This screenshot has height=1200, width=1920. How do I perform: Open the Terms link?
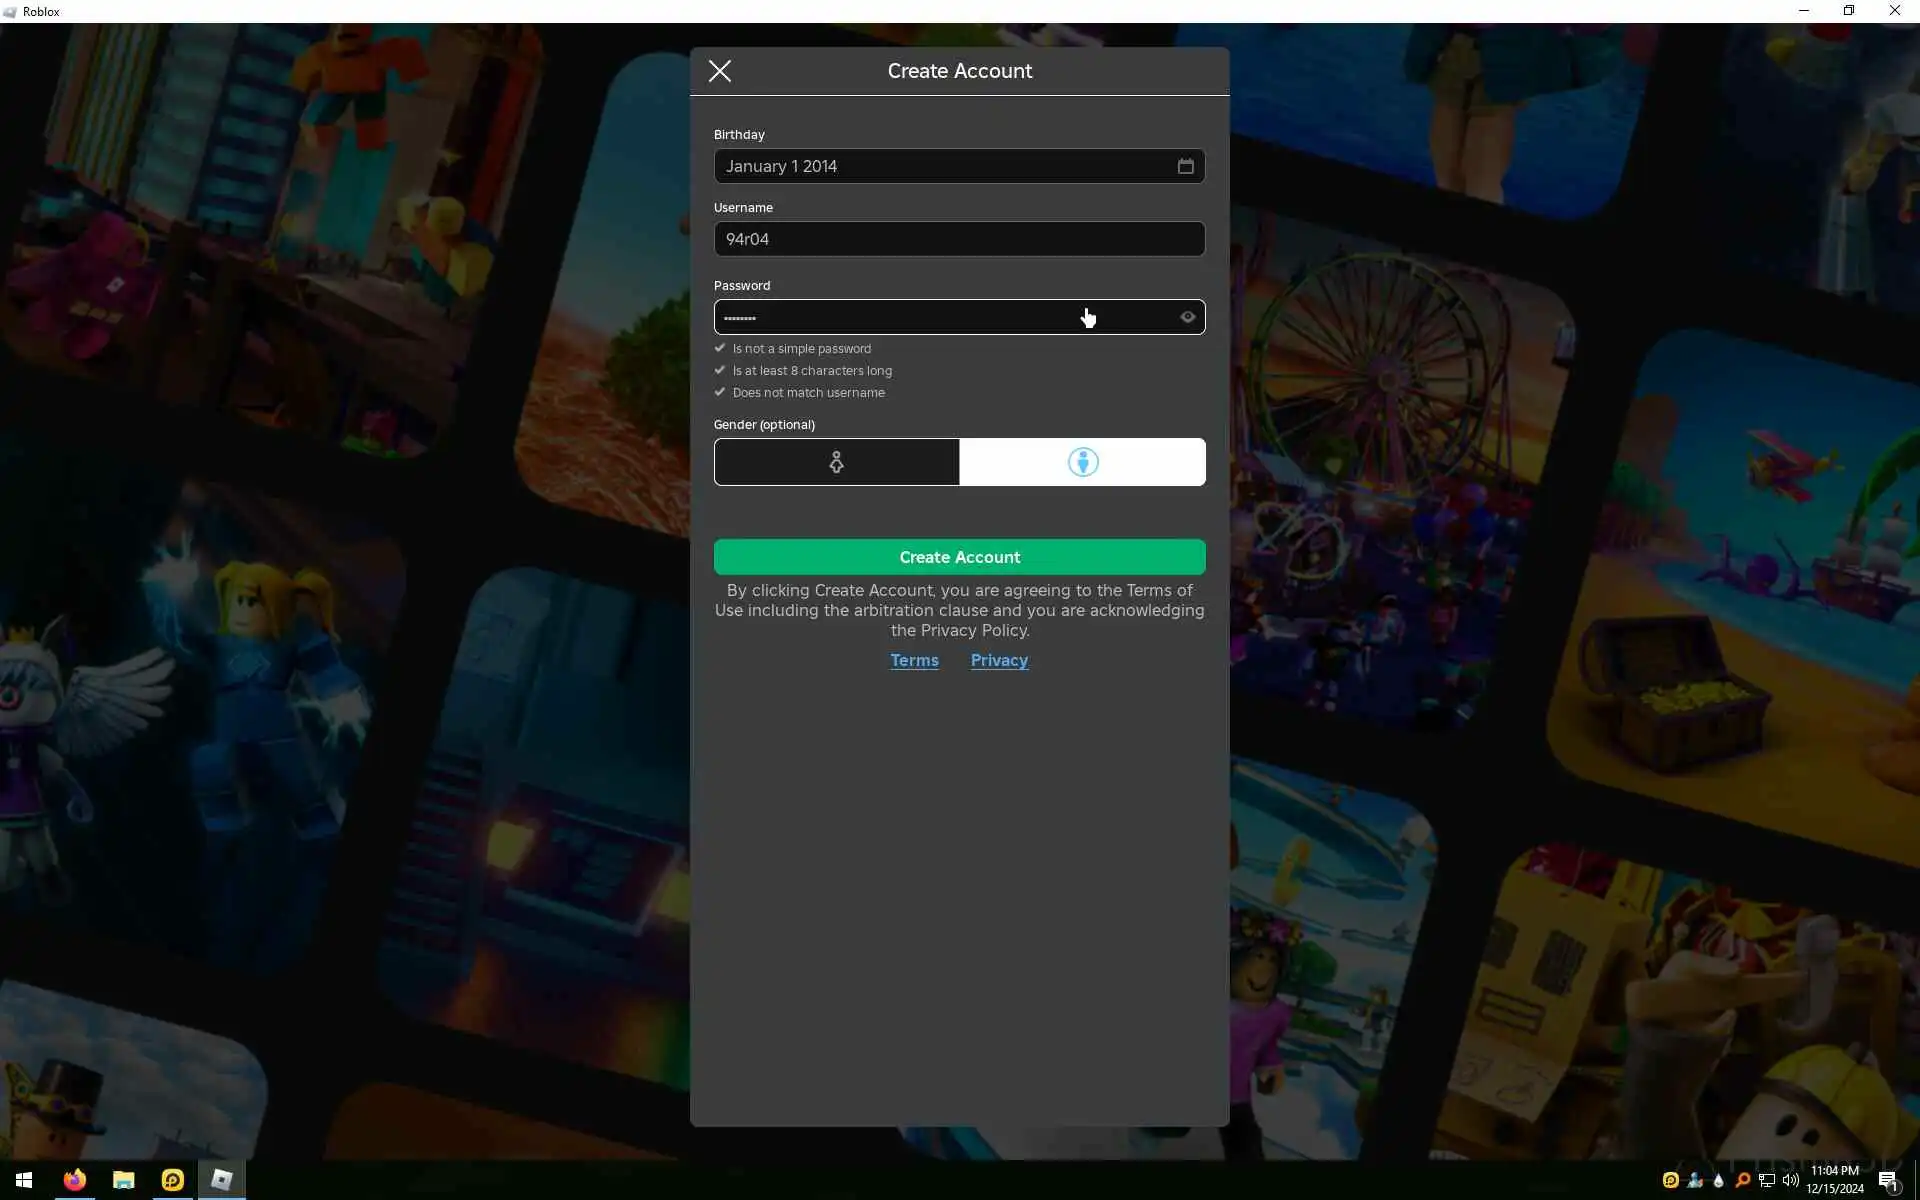[x=914, y=660]
